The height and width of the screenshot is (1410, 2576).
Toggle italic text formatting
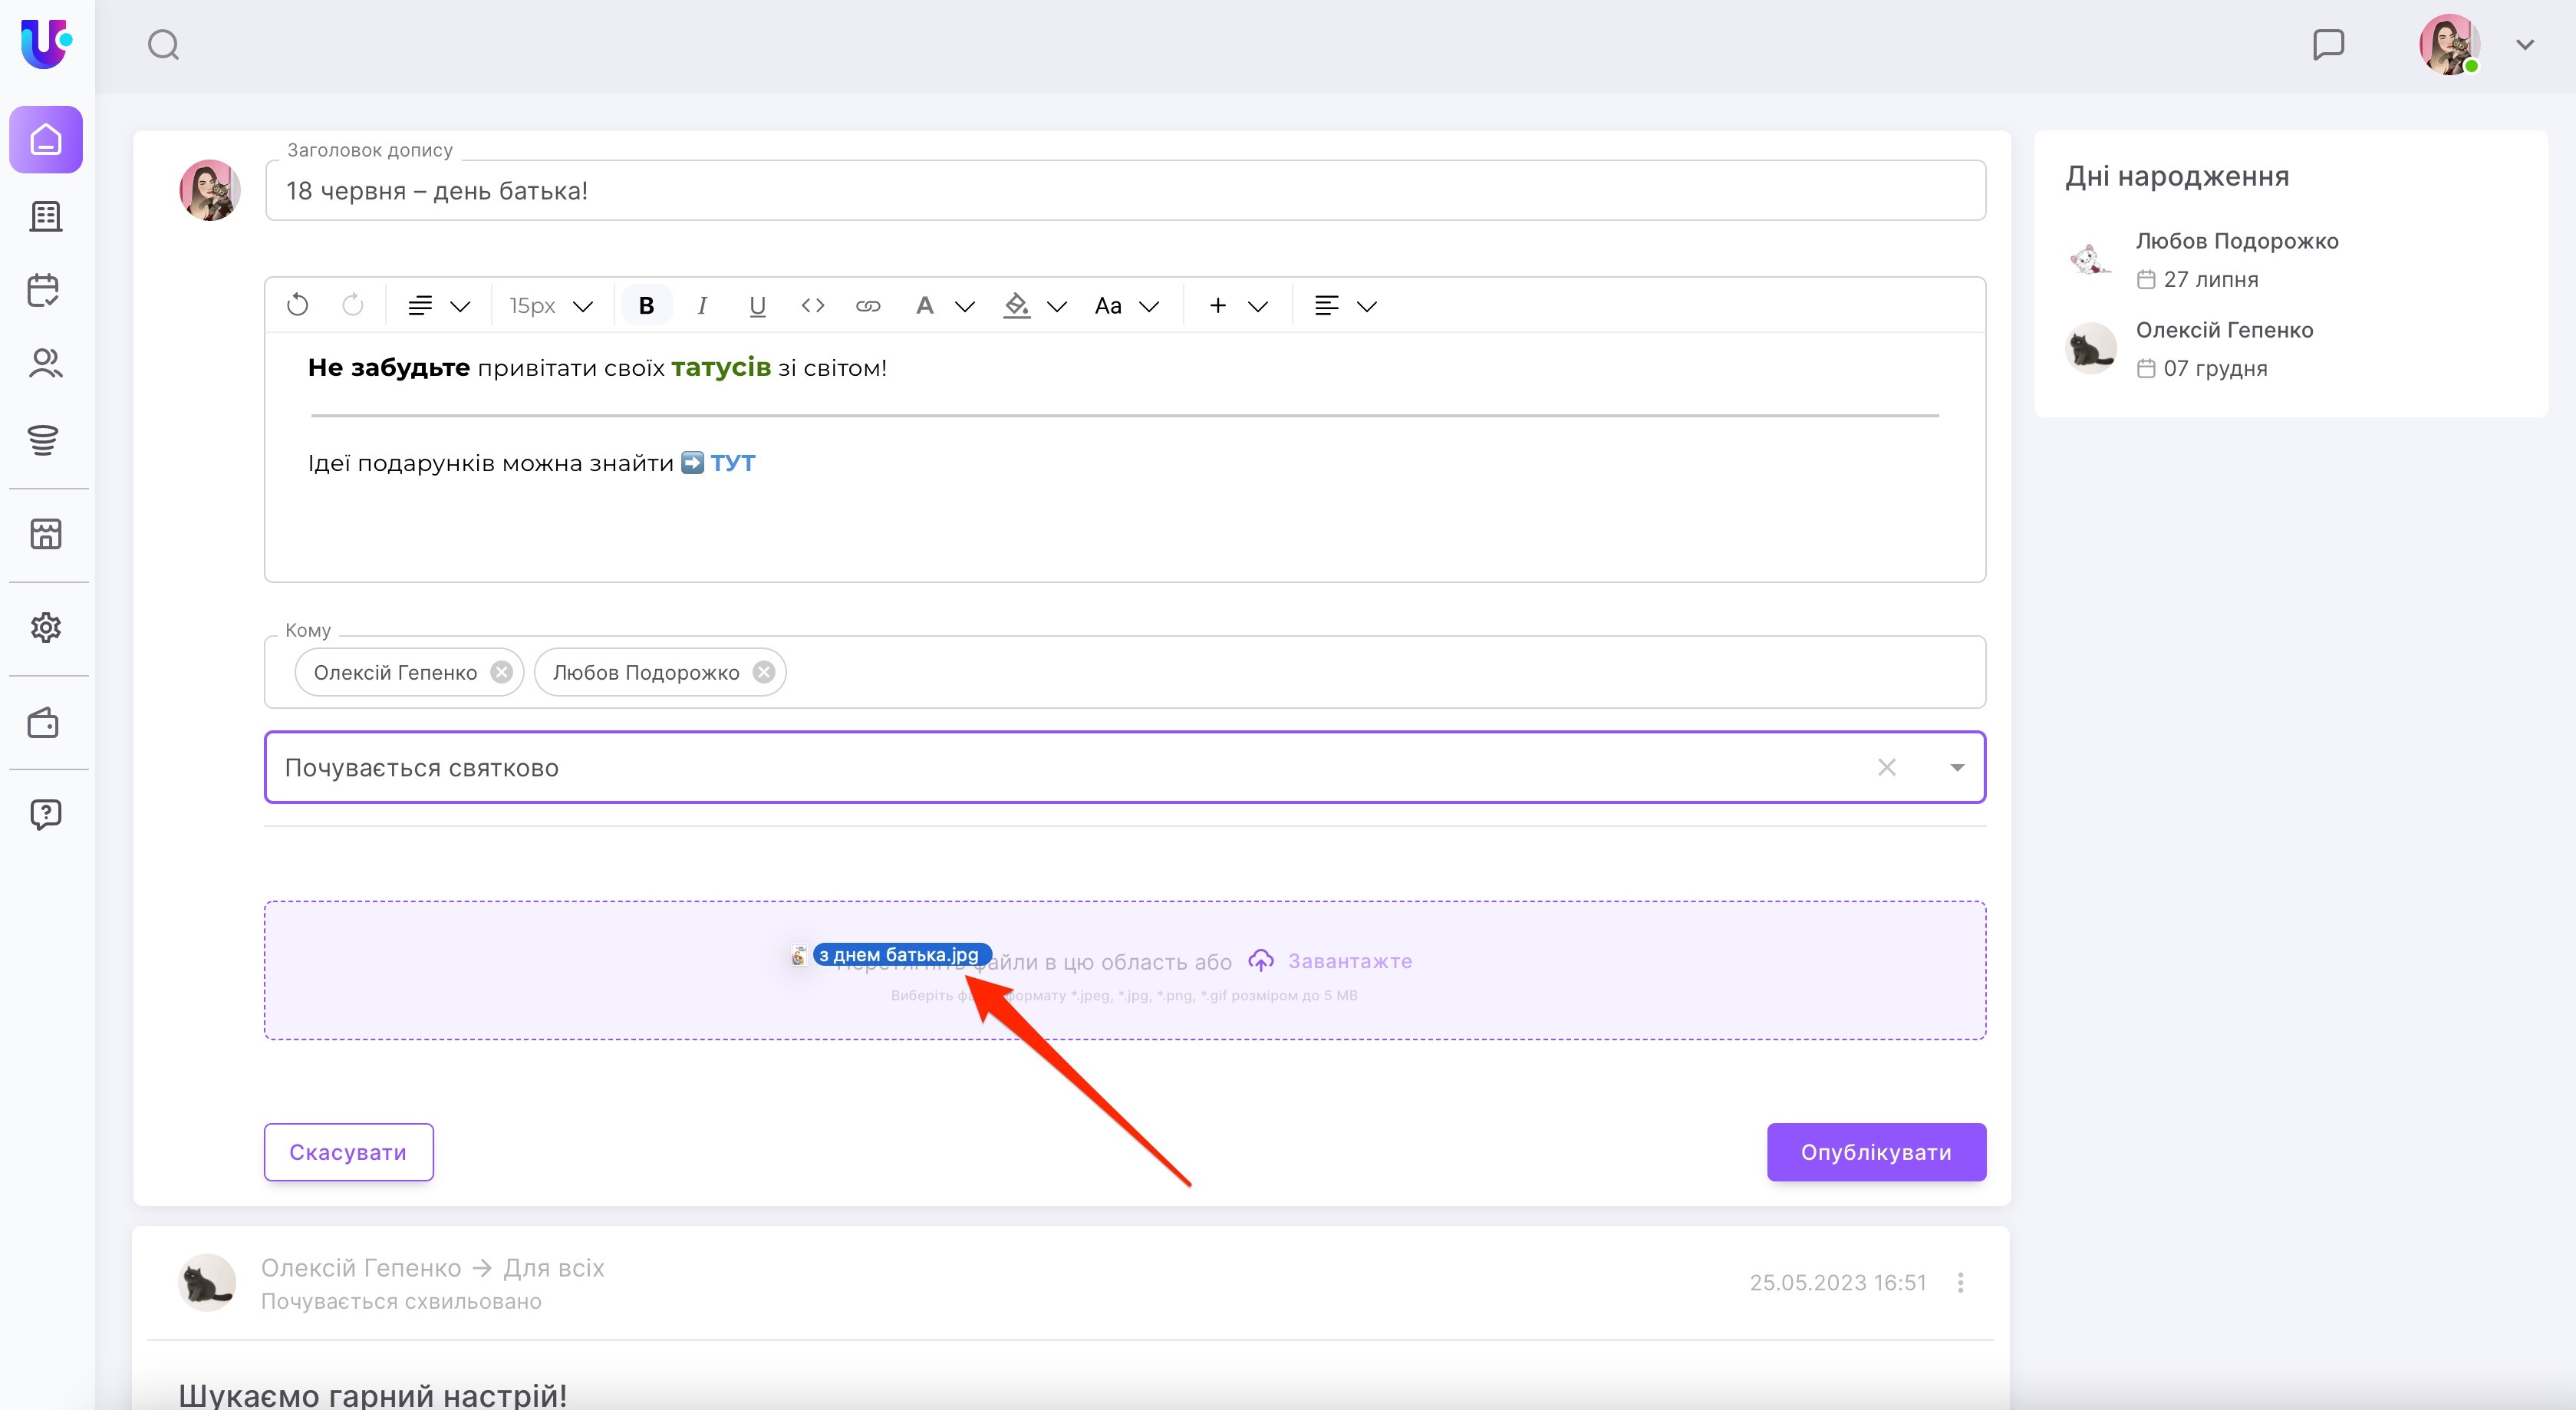tap(702, 306)
